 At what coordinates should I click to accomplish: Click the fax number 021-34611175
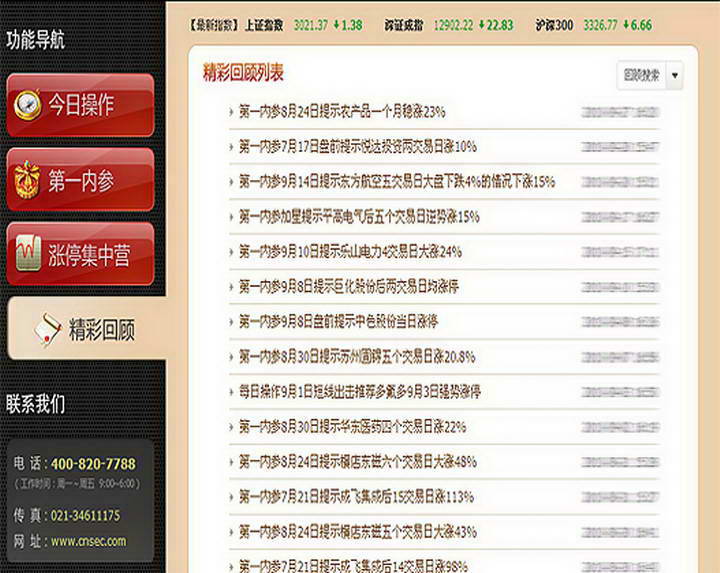(x=85, y=516)
